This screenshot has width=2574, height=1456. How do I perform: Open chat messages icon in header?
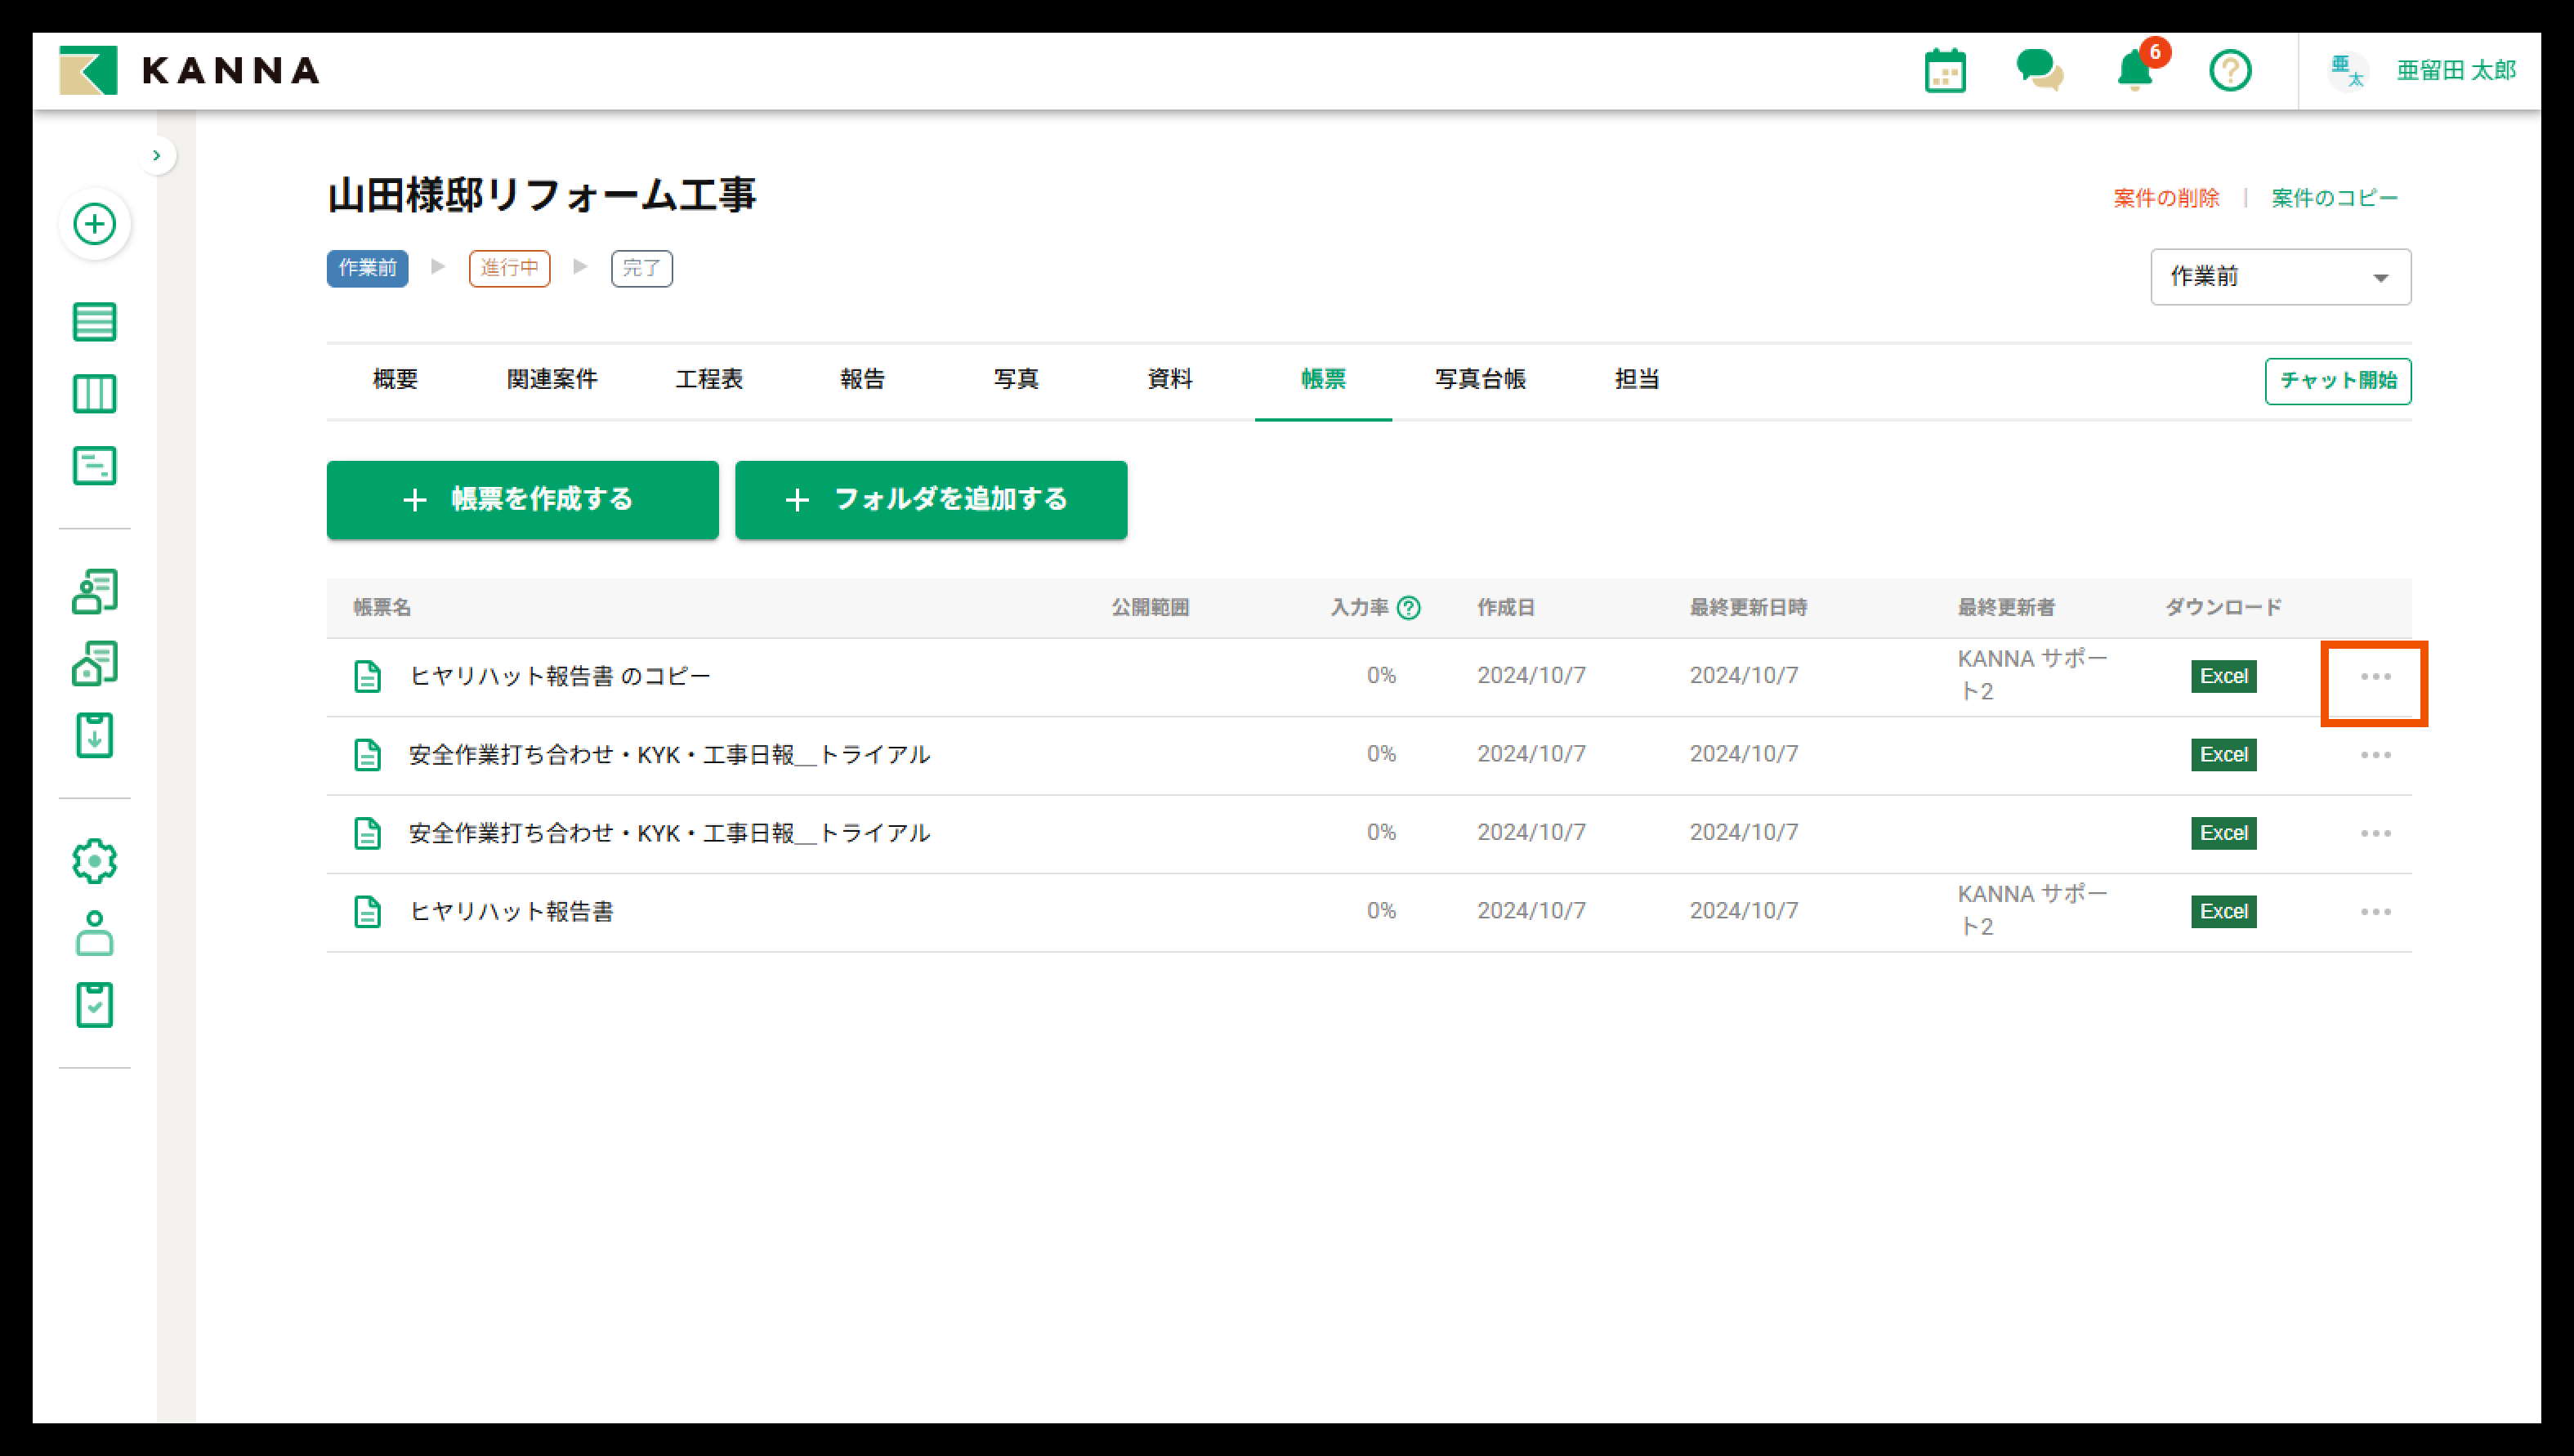click(x=2039, y=71)
